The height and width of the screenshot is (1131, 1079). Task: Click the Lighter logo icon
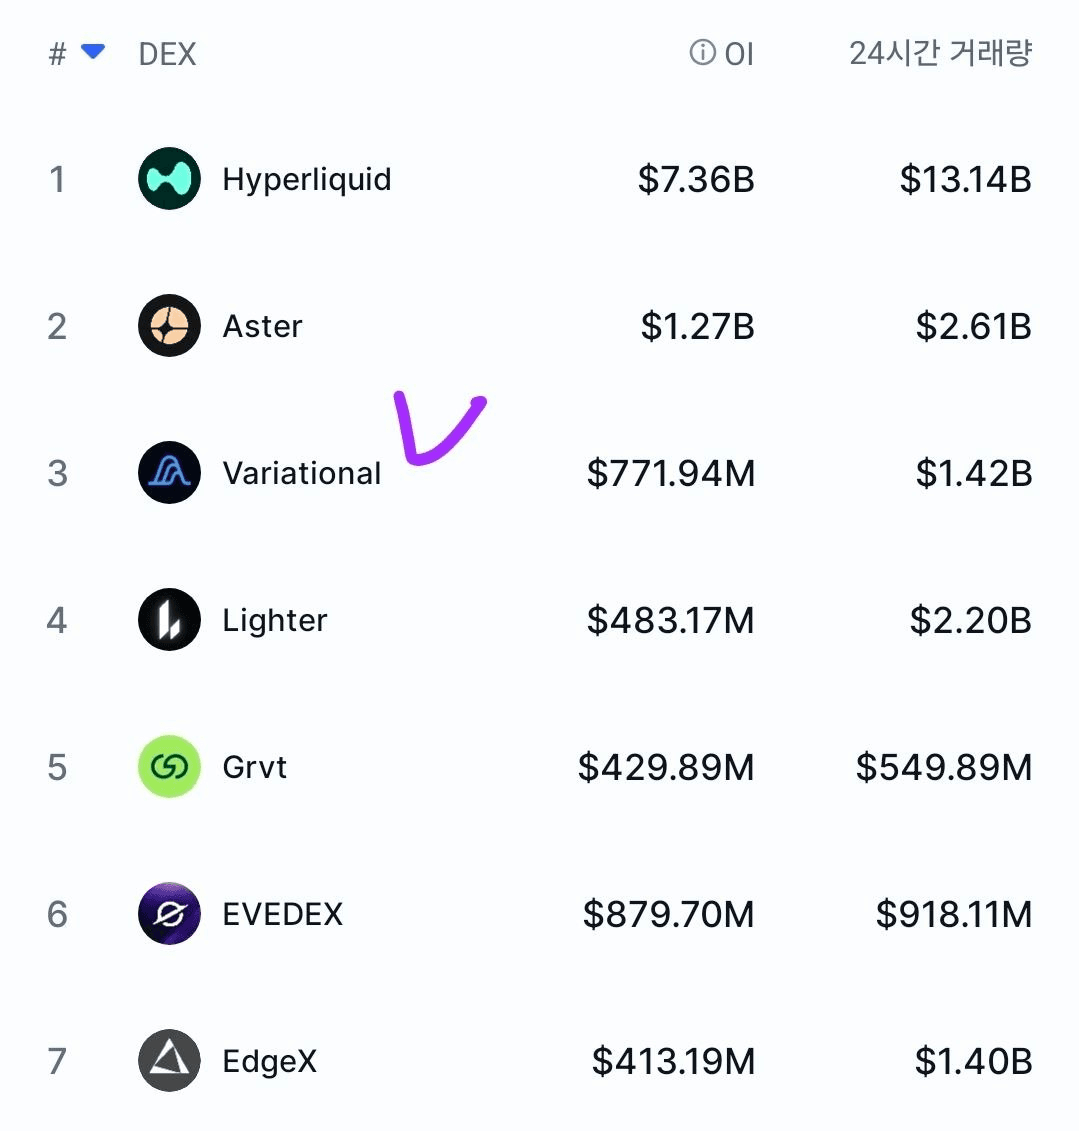click(169, 620)
